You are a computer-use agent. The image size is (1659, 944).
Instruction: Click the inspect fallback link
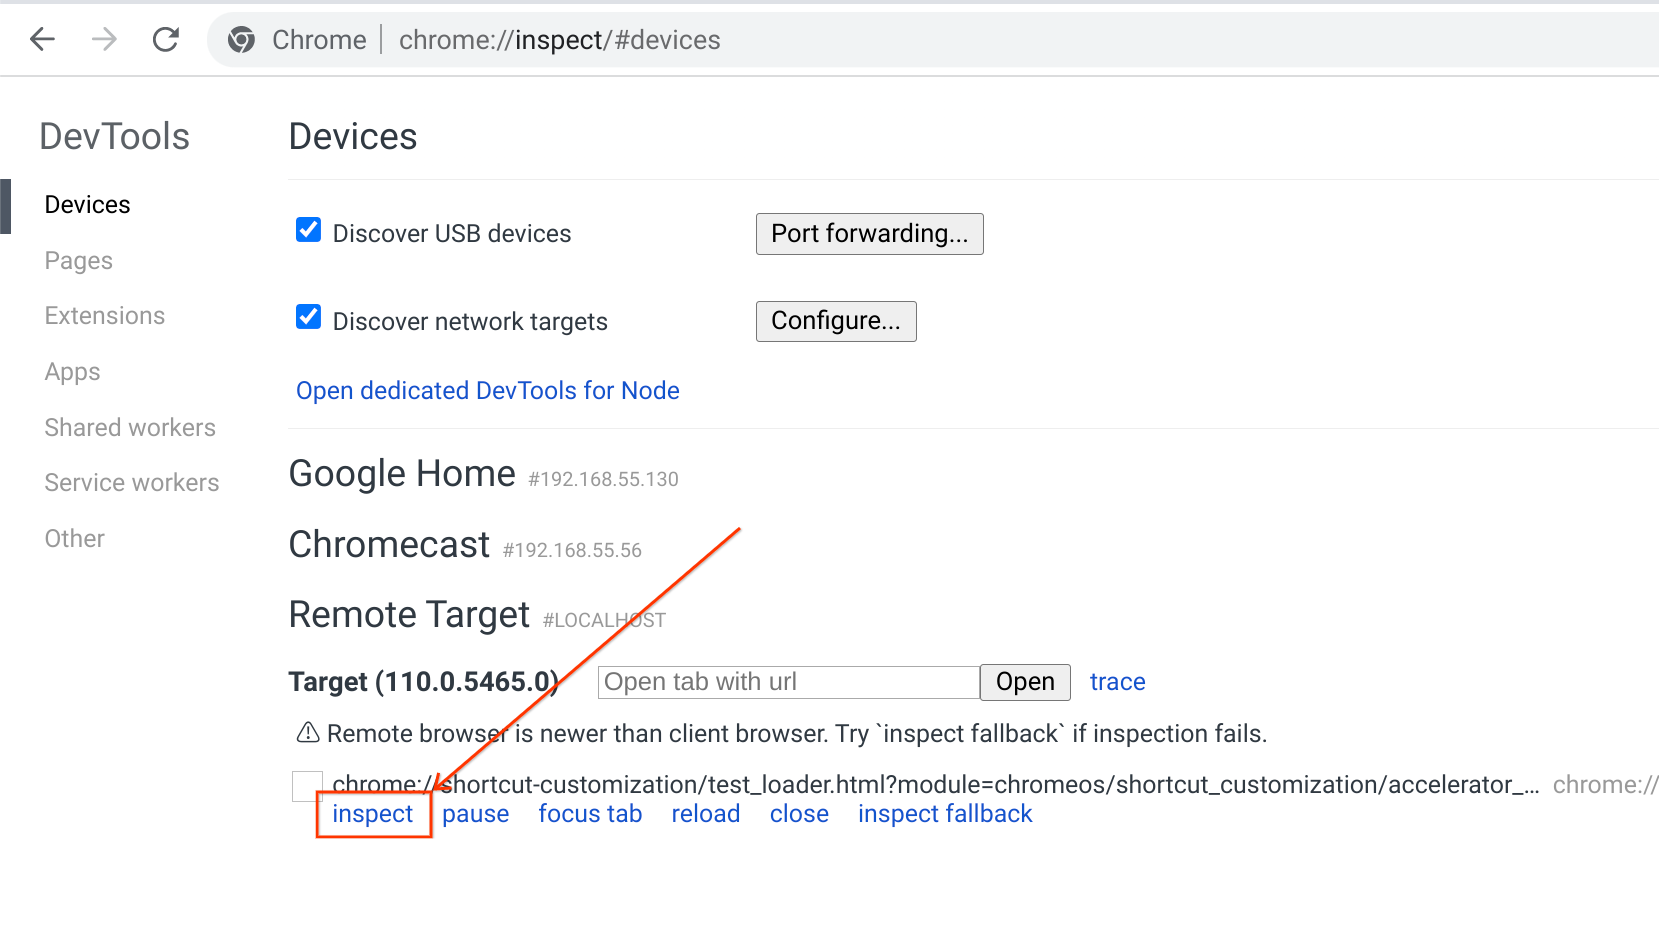click(x=945, y=814)
